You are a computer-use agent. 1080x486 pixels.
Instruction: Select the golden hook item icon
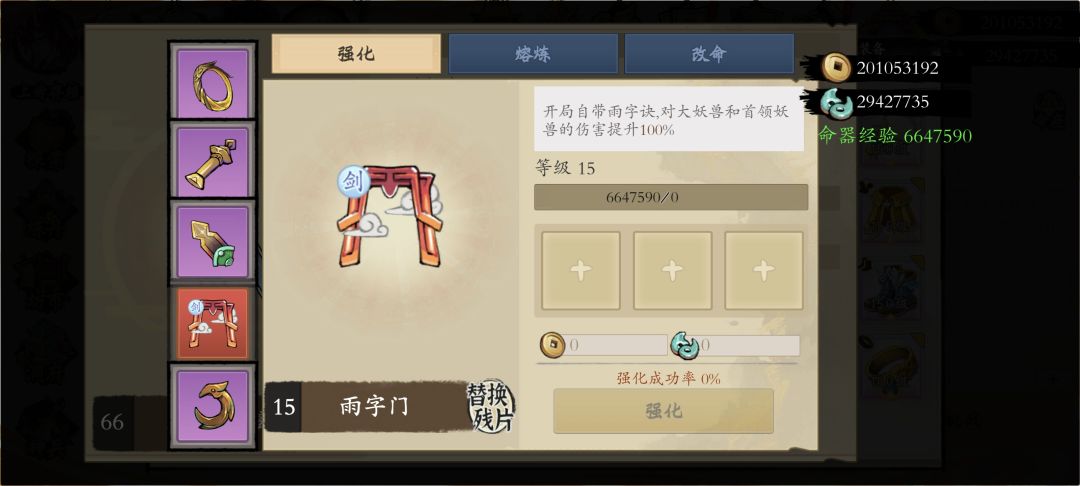tap(213, 406)
